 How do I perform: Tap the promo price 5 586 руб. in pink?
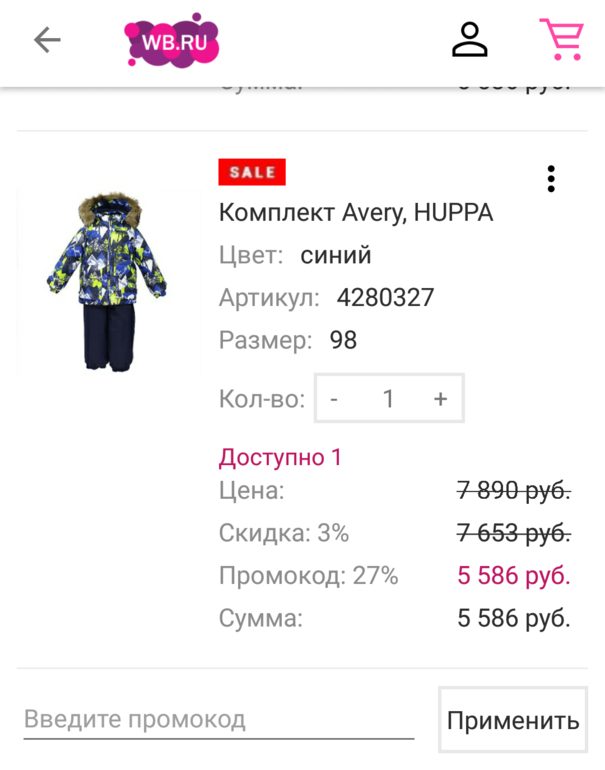514,575
